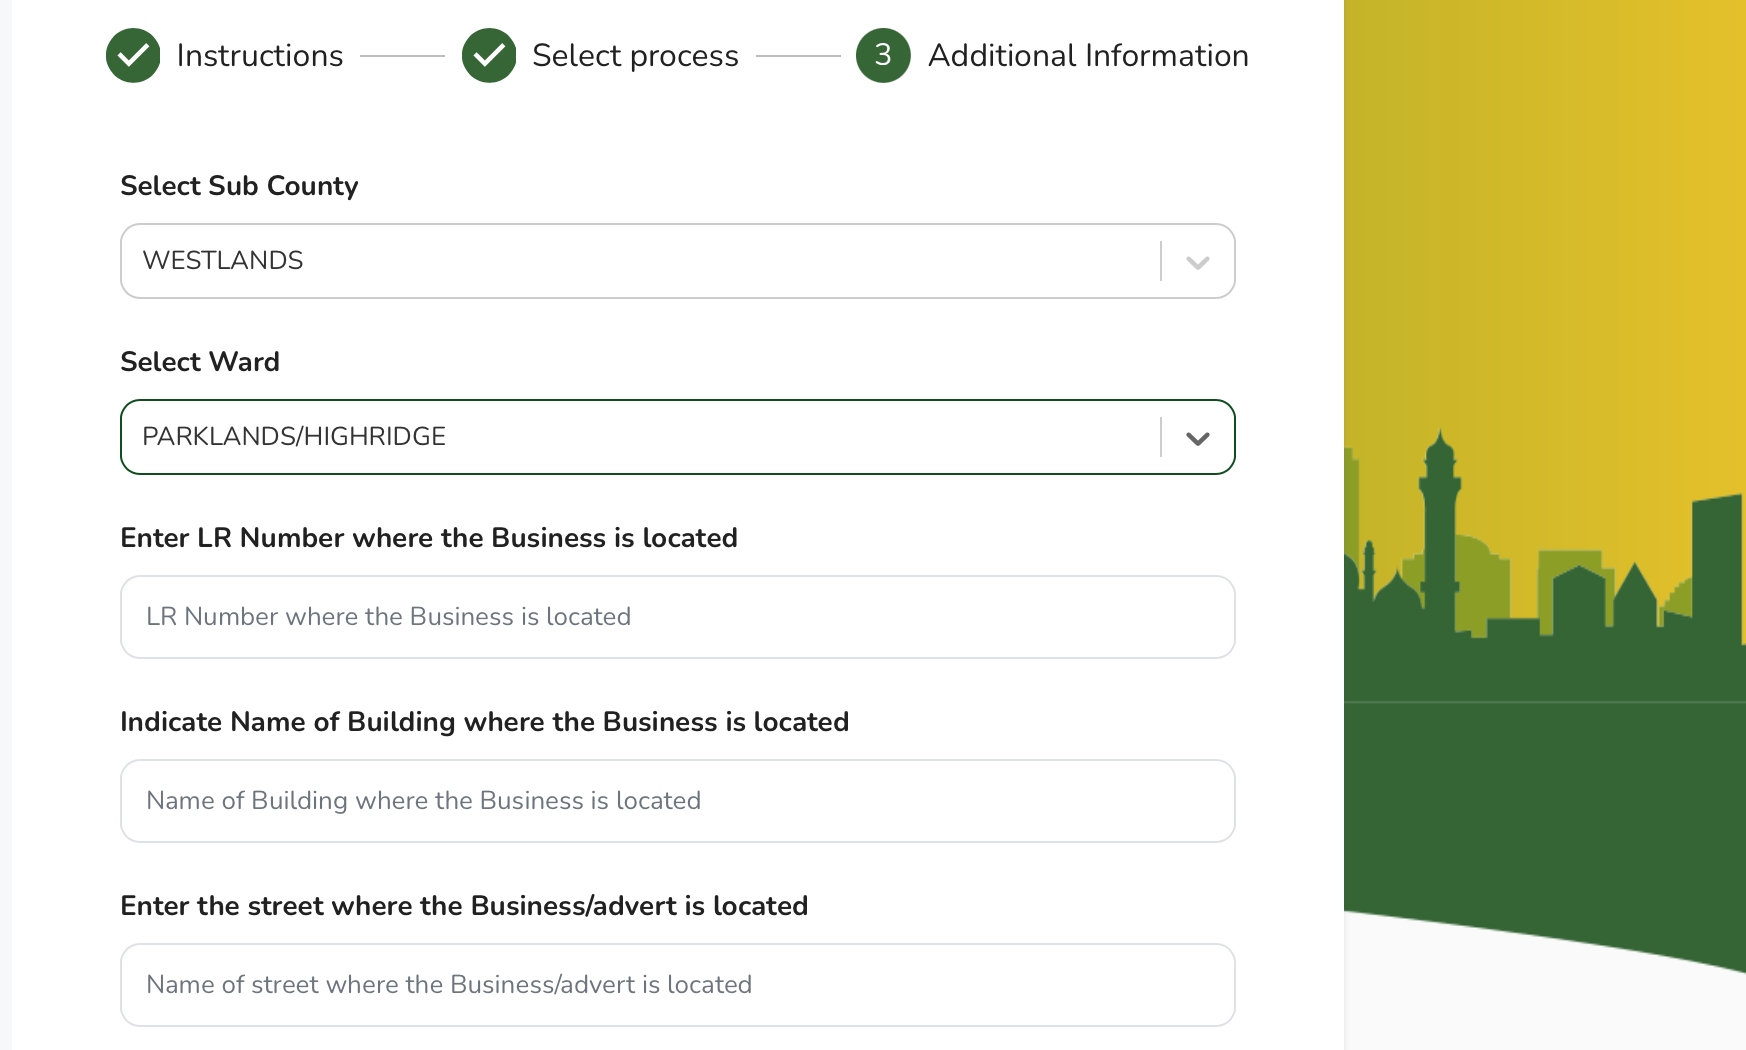Screen dimensions: 1746x1050
Task: Select the Additional Information step label
Action: pyautogui.click(x=1088, y=55)
